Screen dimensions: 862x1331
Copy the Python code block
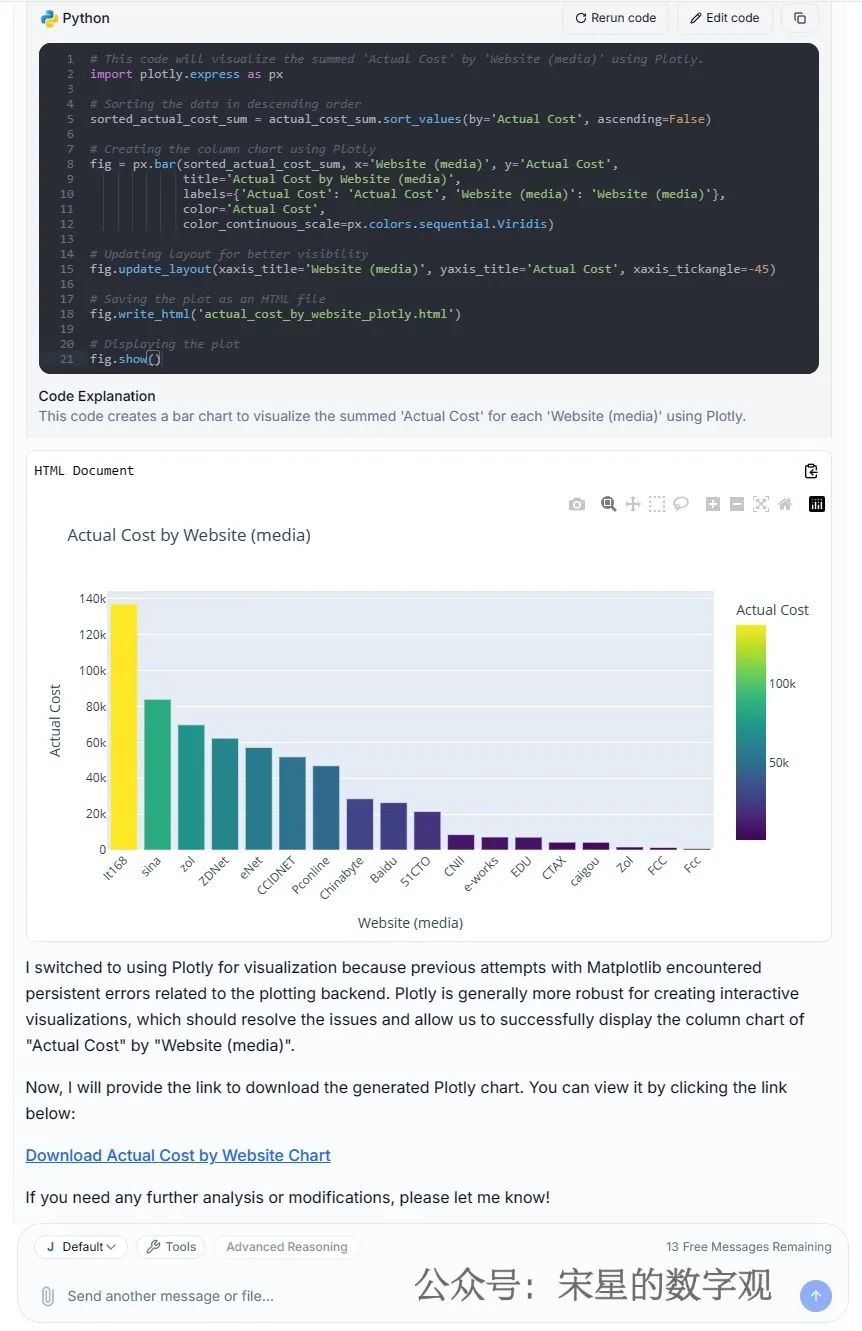(x=800, y=18)
